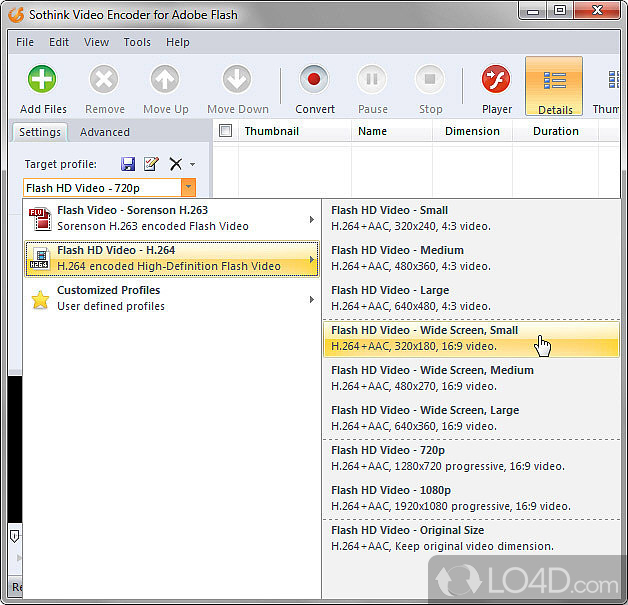This screenshot has height=605, width=628.
Task: Click the Add Files icon
Action: [43, 80]
